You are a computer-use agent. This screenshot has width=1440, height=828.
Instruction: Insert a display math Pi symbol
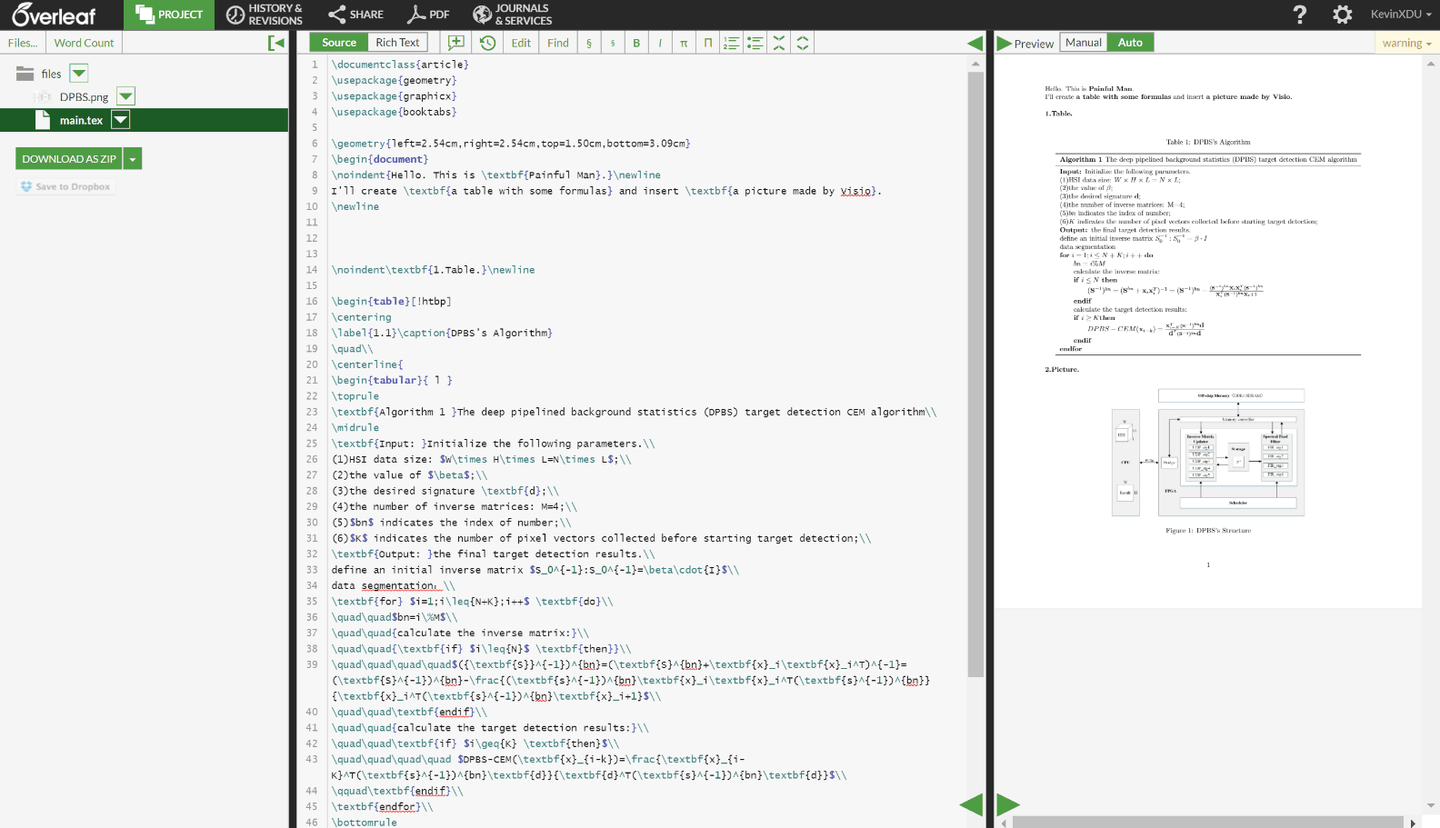[708, 43]
